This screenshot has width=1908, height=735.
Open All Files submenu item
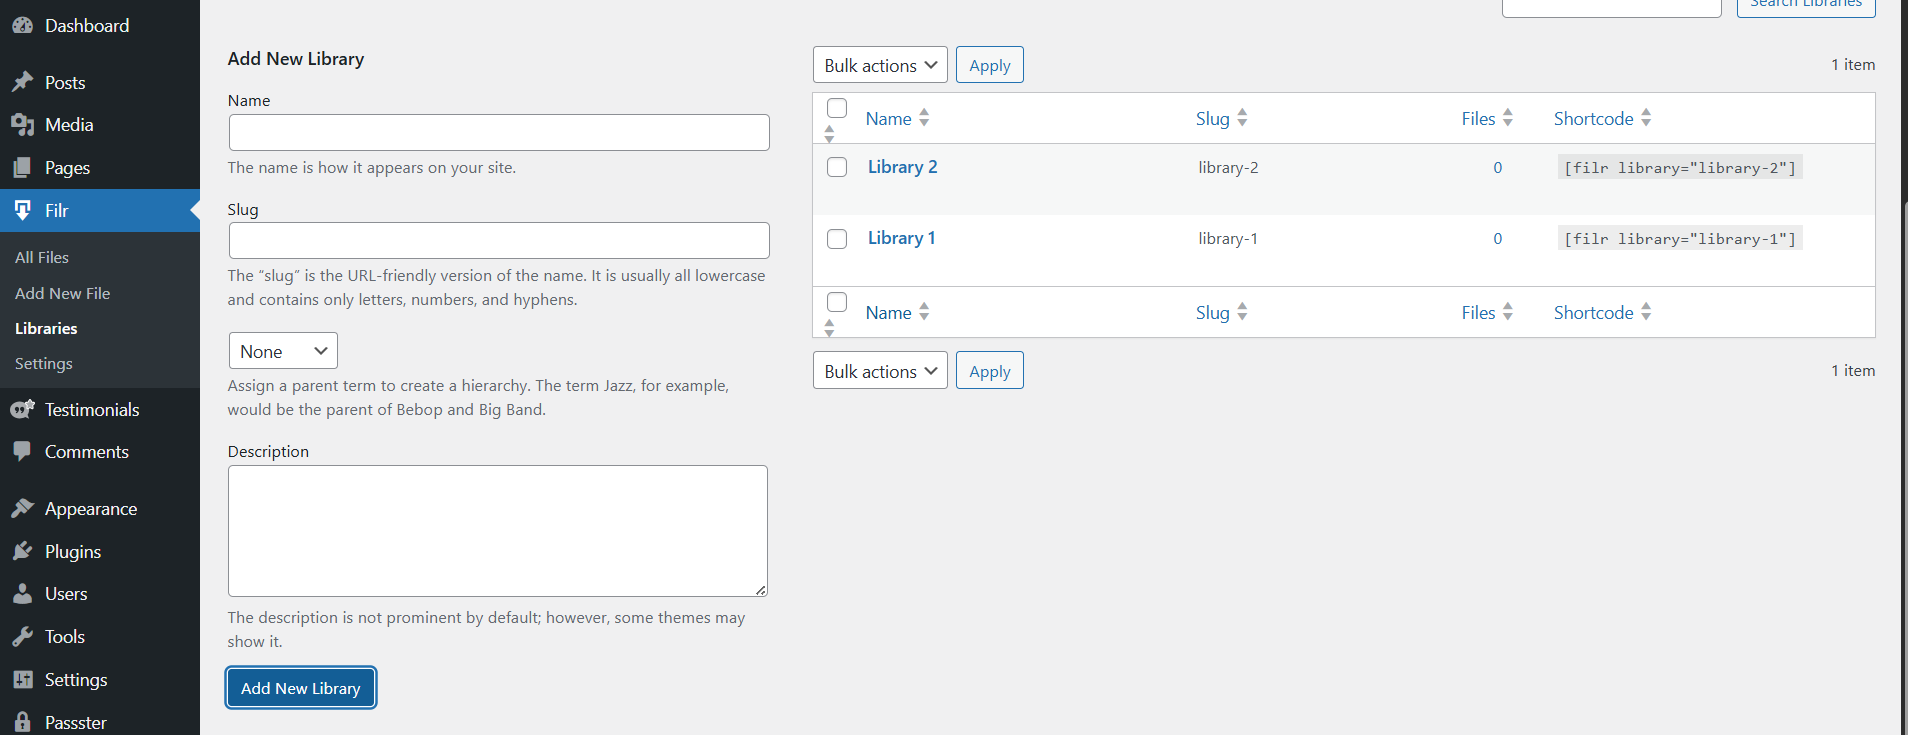[42, 257]
